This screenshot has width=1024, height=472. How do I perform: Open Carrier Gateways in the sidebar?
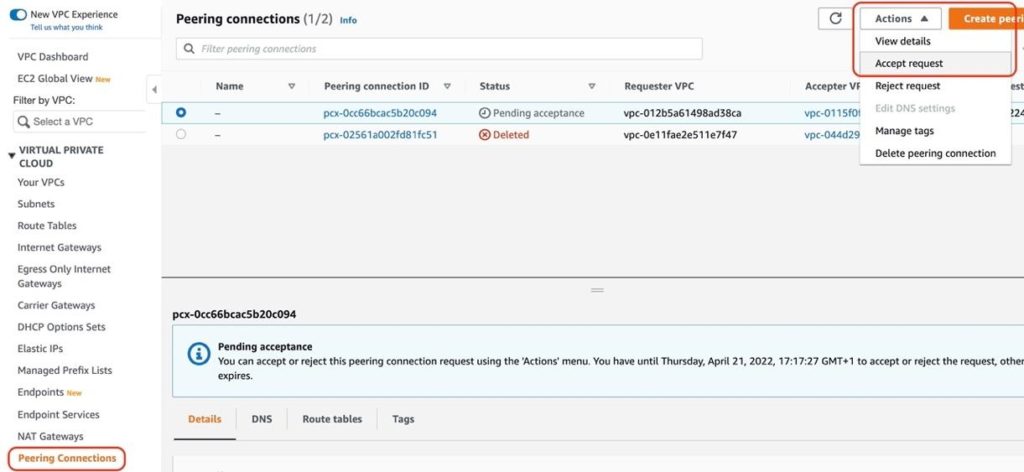[56, 305]
